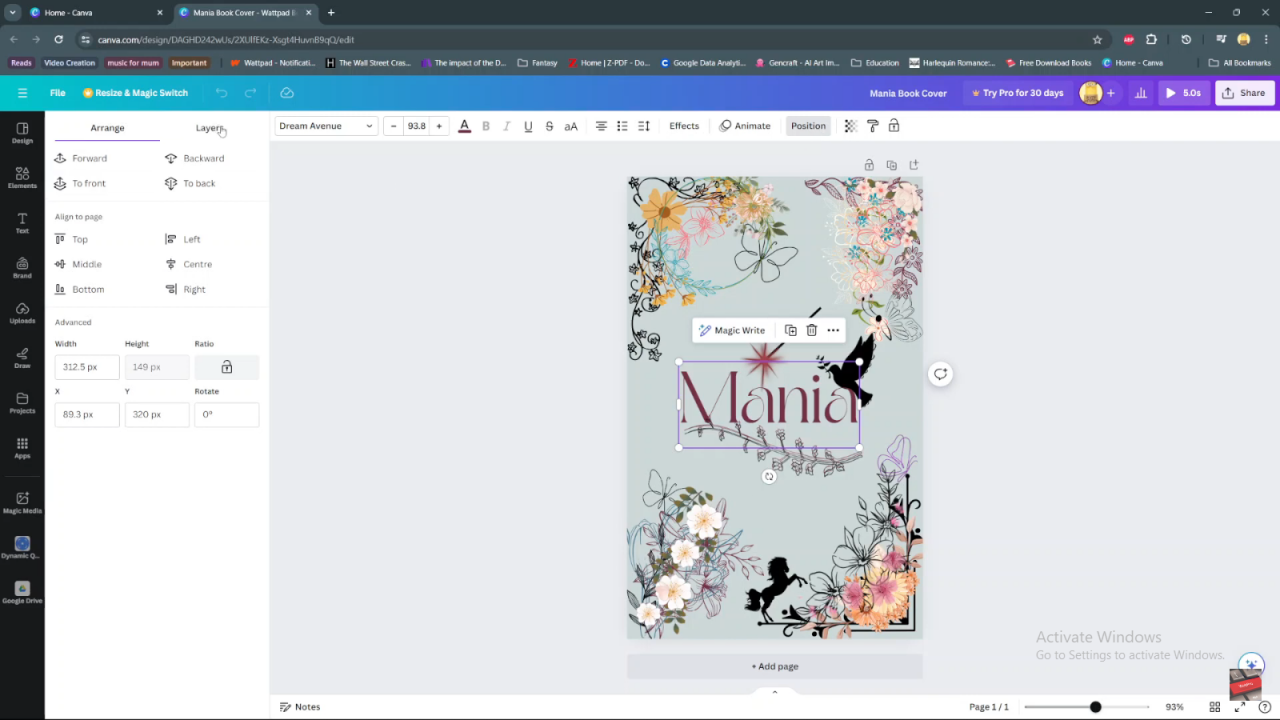Viewport: 1280px width, 720px height.
Task: Move element Forward one layer
Action: (81, 158)
